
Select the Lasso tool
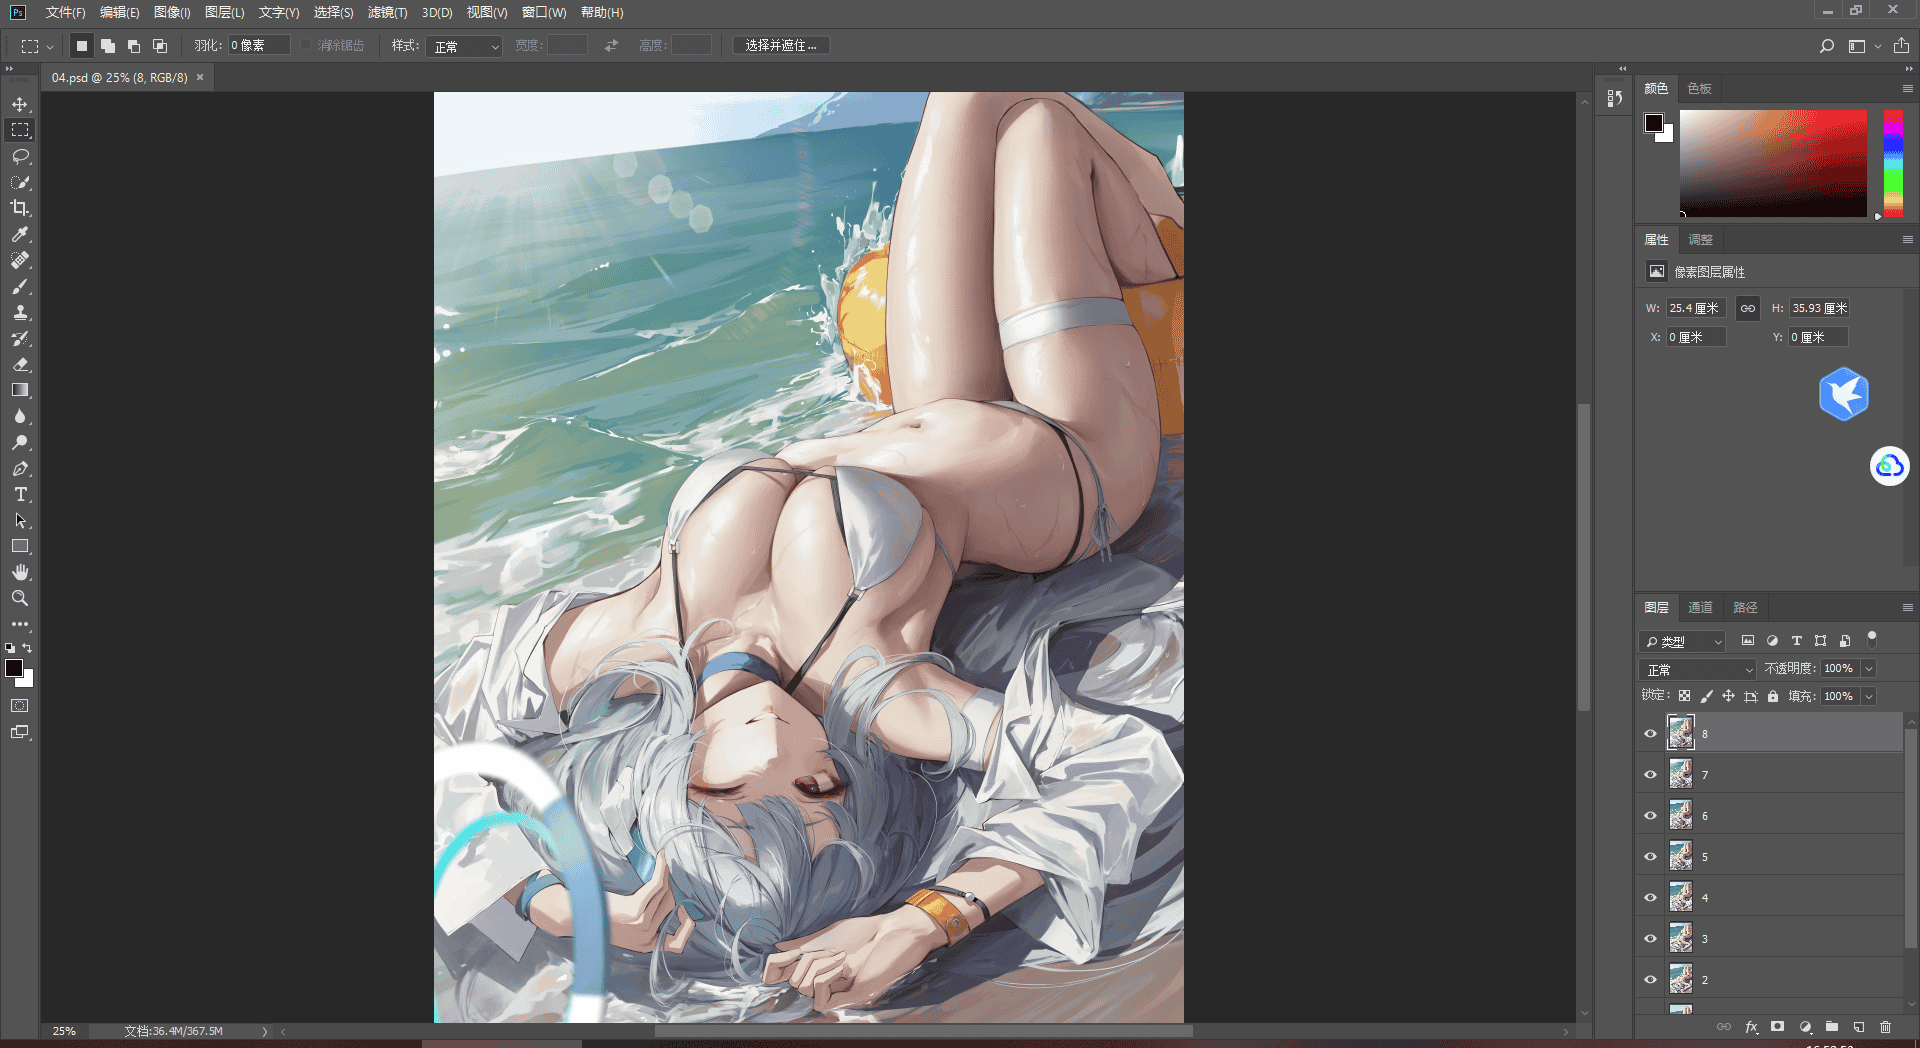point(20,156)
